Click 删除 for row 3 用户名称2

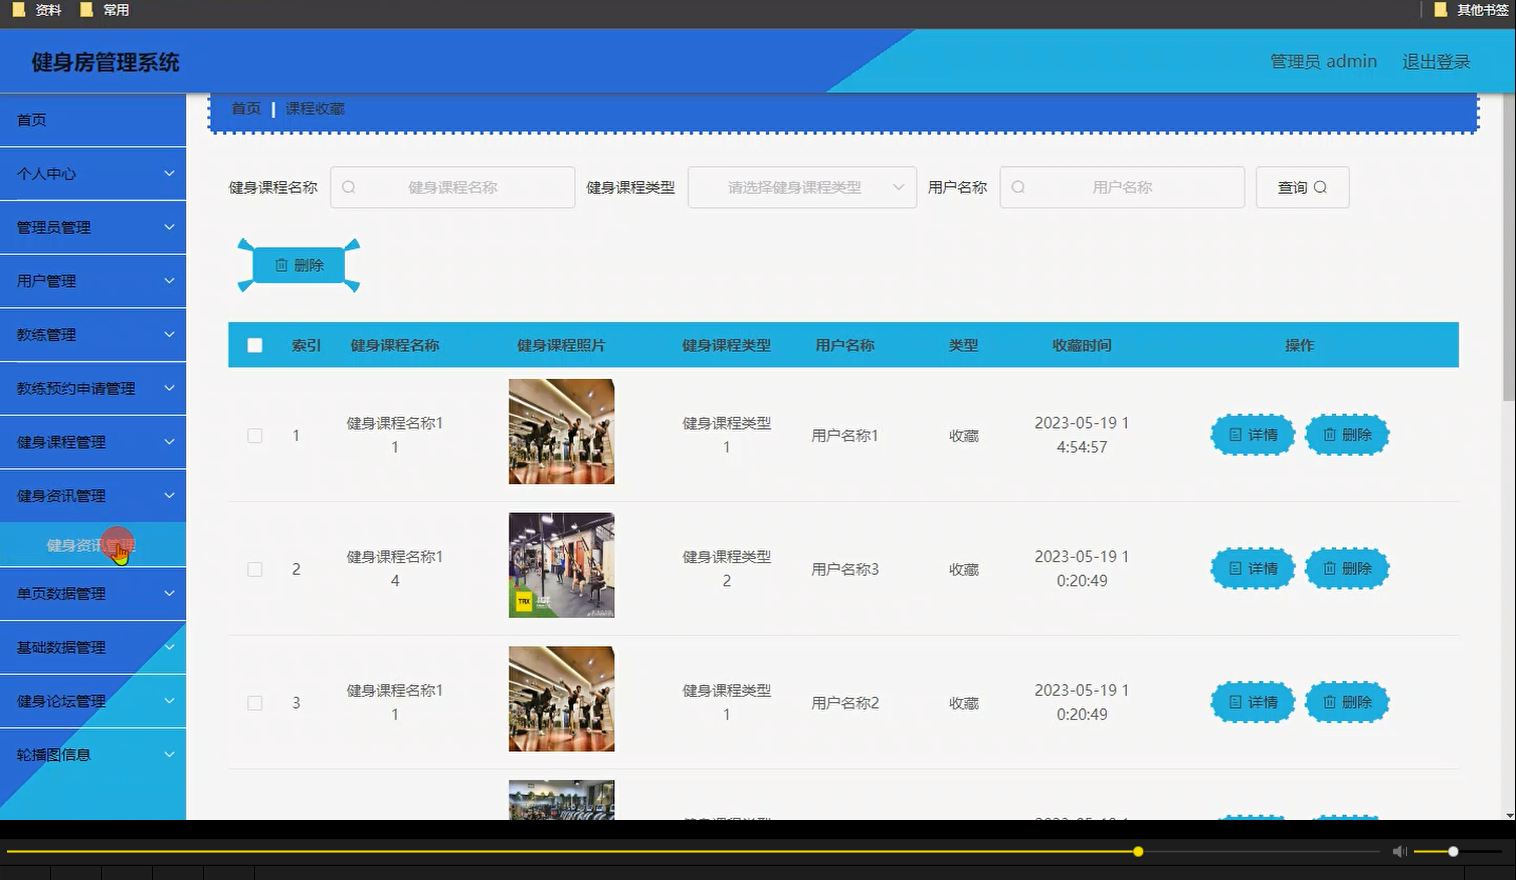click(x=1347, y=702)
